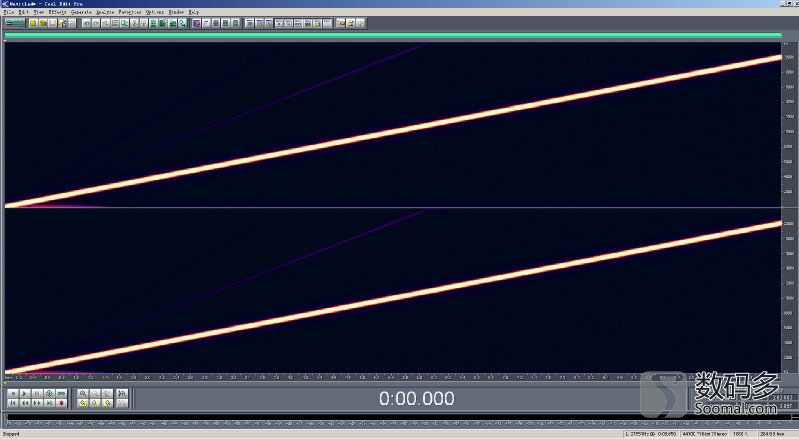799x439 pixels.
Task: Click the Zoom Out Full icon
Action: click(107, 393)
